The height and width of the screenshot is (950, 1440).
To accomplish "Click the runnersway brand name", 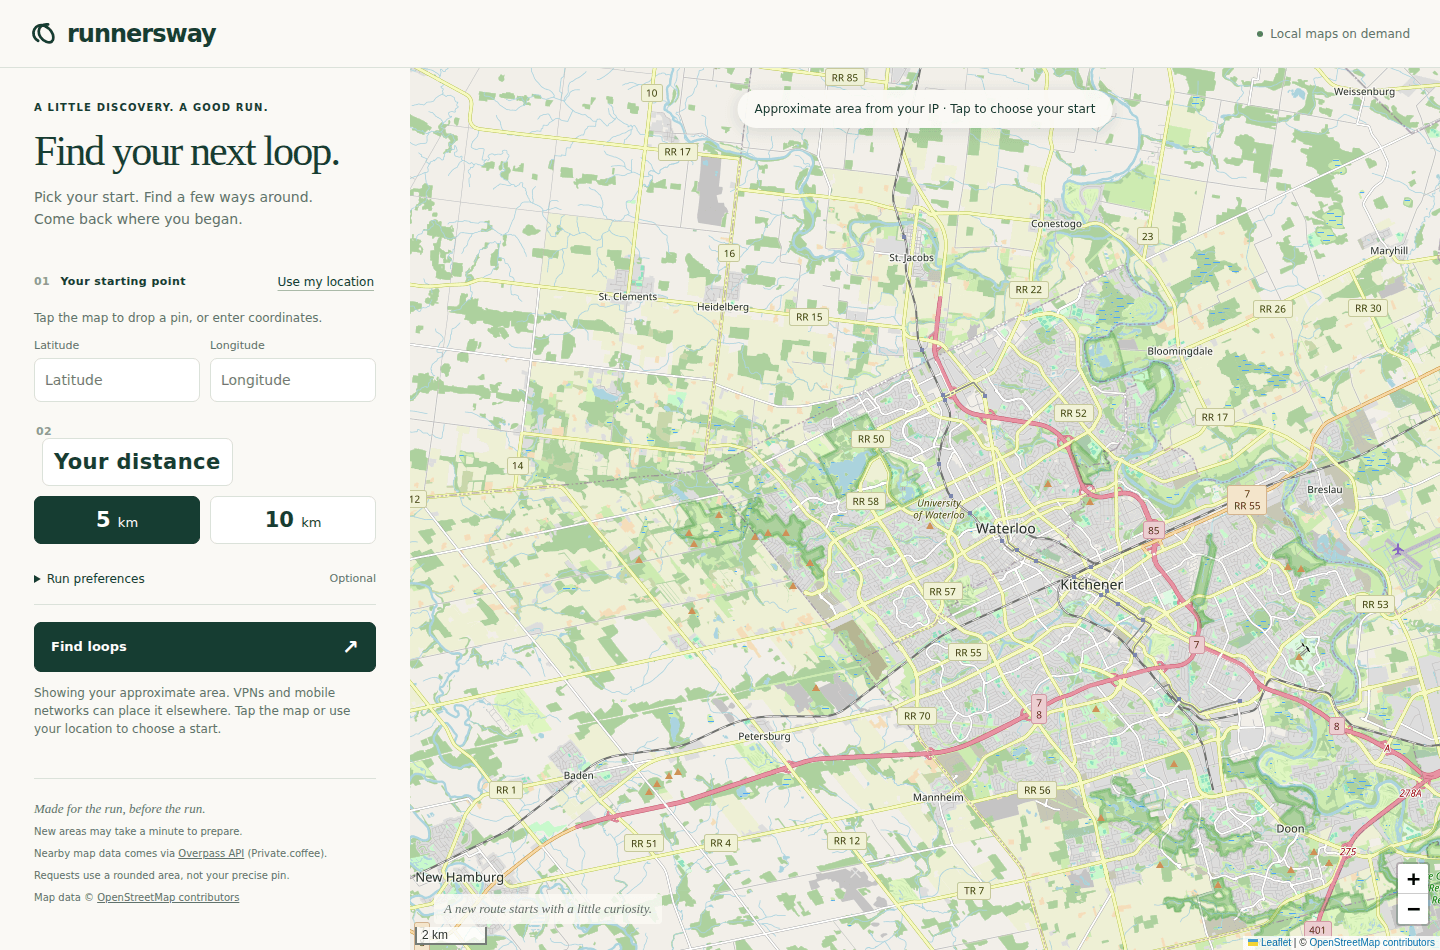I will tap(142, 34).
